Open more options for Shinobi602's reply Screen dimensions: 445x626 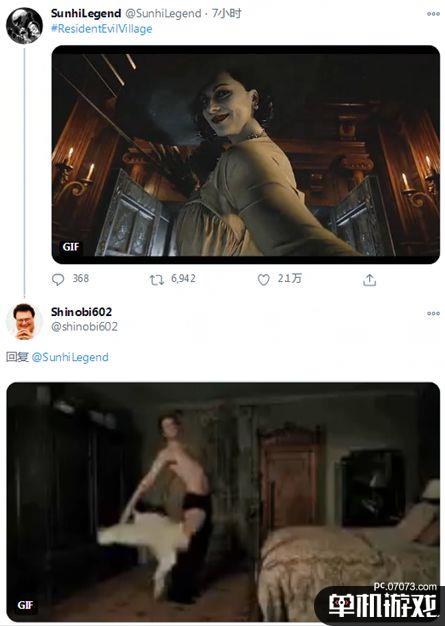pyautogui.click(x=433, y=313)
